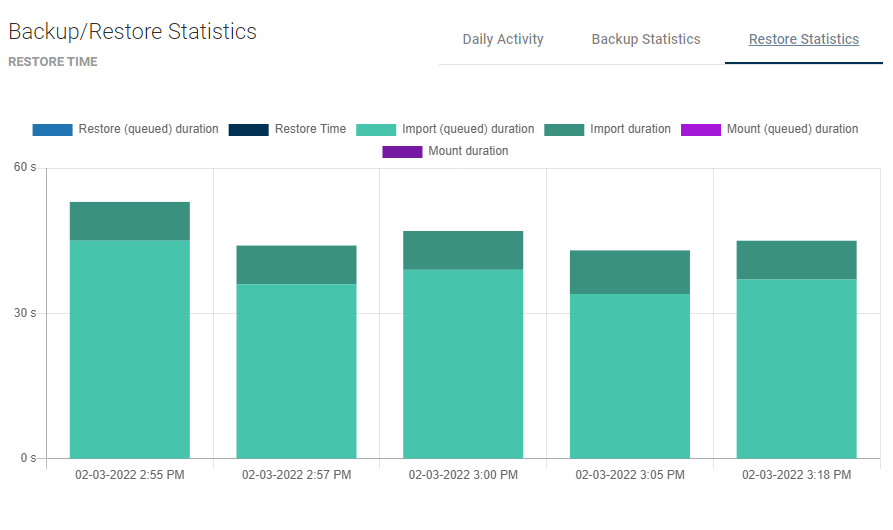Click the dark navy Restore Time swatch
Image resolution: width=893 pixels, height=530 pixels.
pos(248,129)
